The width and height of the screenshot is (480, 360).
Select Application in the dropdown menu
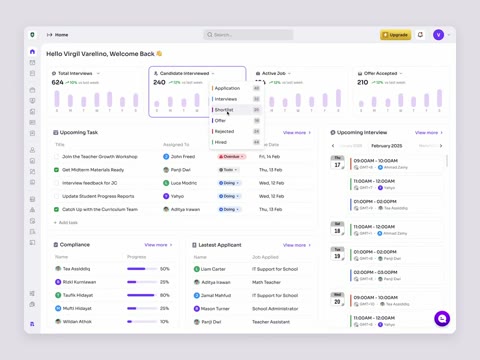236,88
